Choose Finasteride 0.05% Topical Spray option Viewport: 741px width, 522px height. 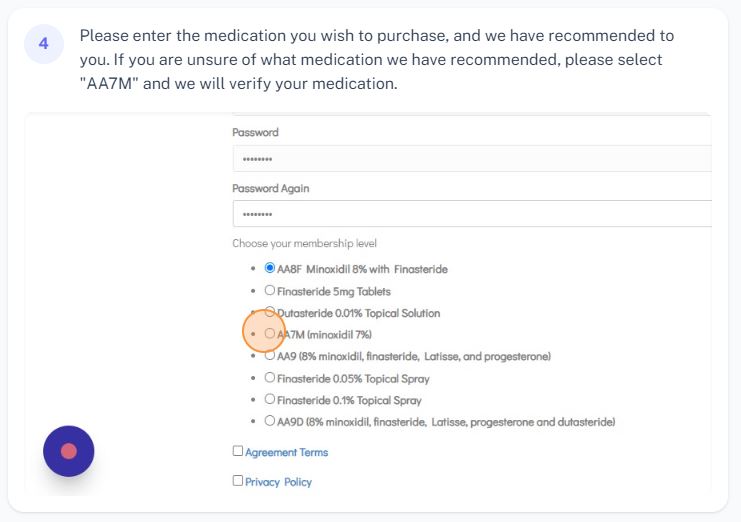[x=270, y=378]
